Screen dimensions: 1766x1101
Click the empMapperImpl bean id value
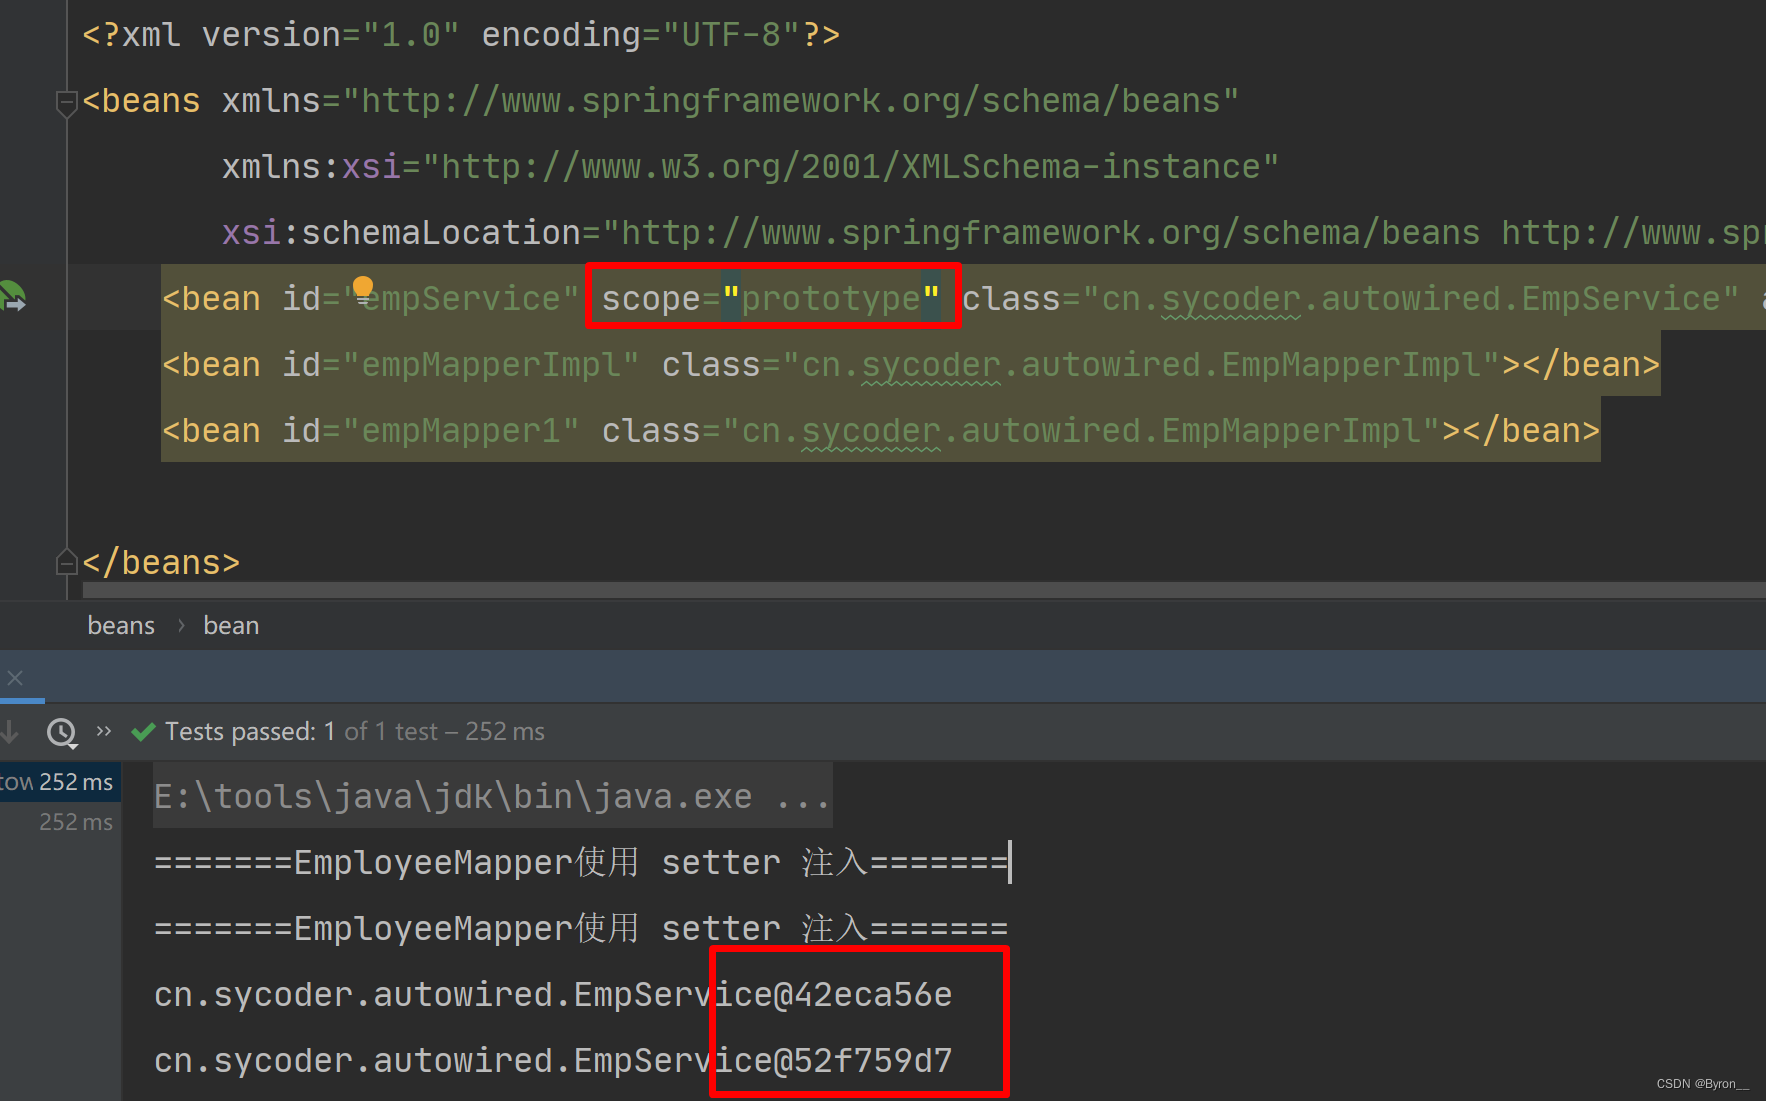point(490,365)
